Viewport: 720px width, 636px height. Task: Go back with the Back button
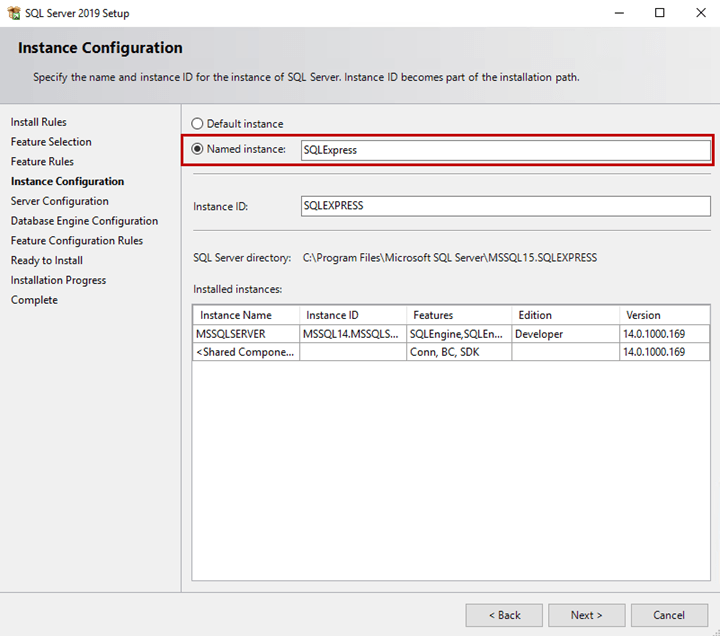504,615
